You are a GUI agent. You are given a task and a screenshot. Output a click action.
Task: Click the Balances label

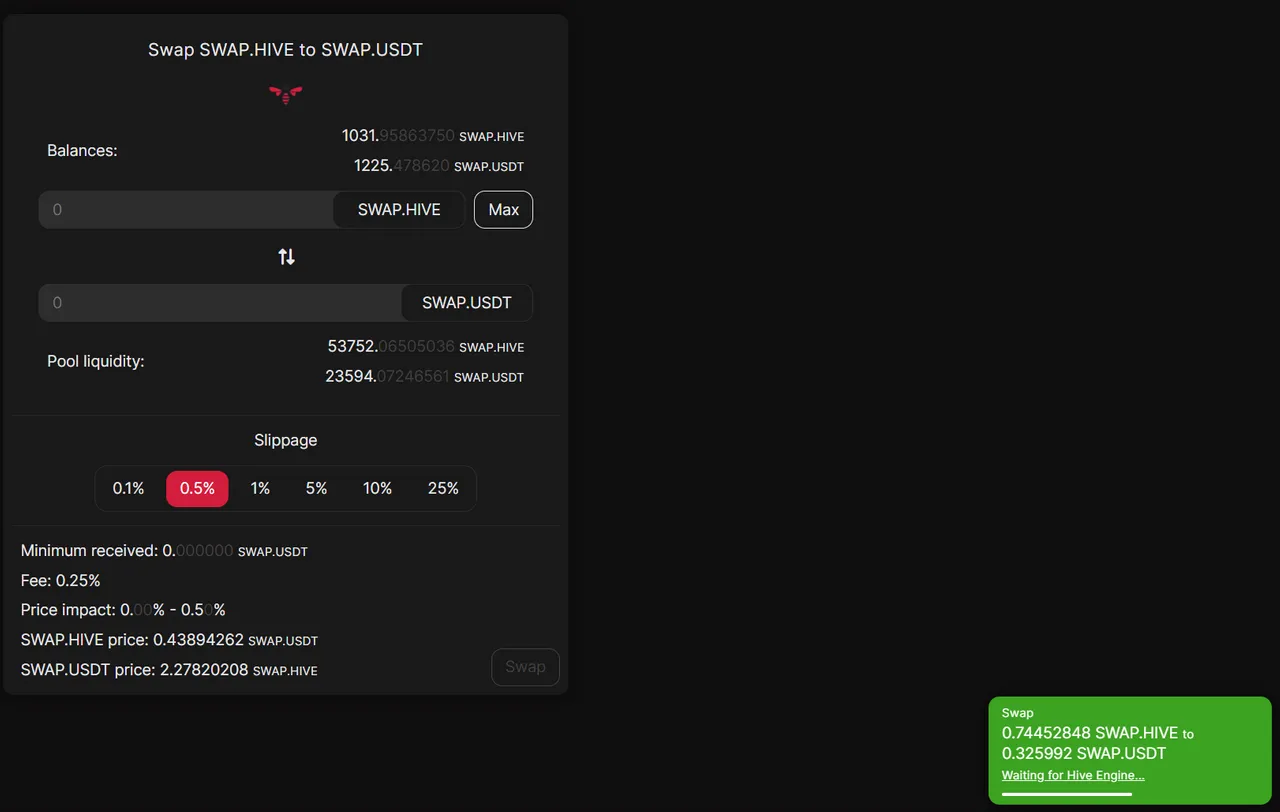(x=82, y=151)
